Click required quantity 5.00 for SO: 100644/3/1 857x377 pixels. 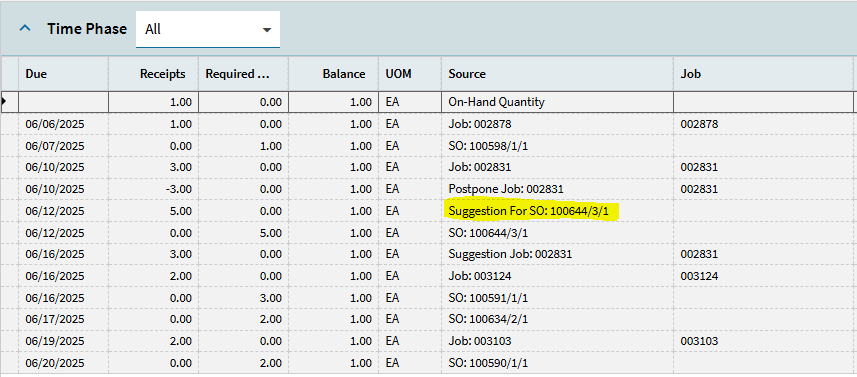(x=272, y=233)
